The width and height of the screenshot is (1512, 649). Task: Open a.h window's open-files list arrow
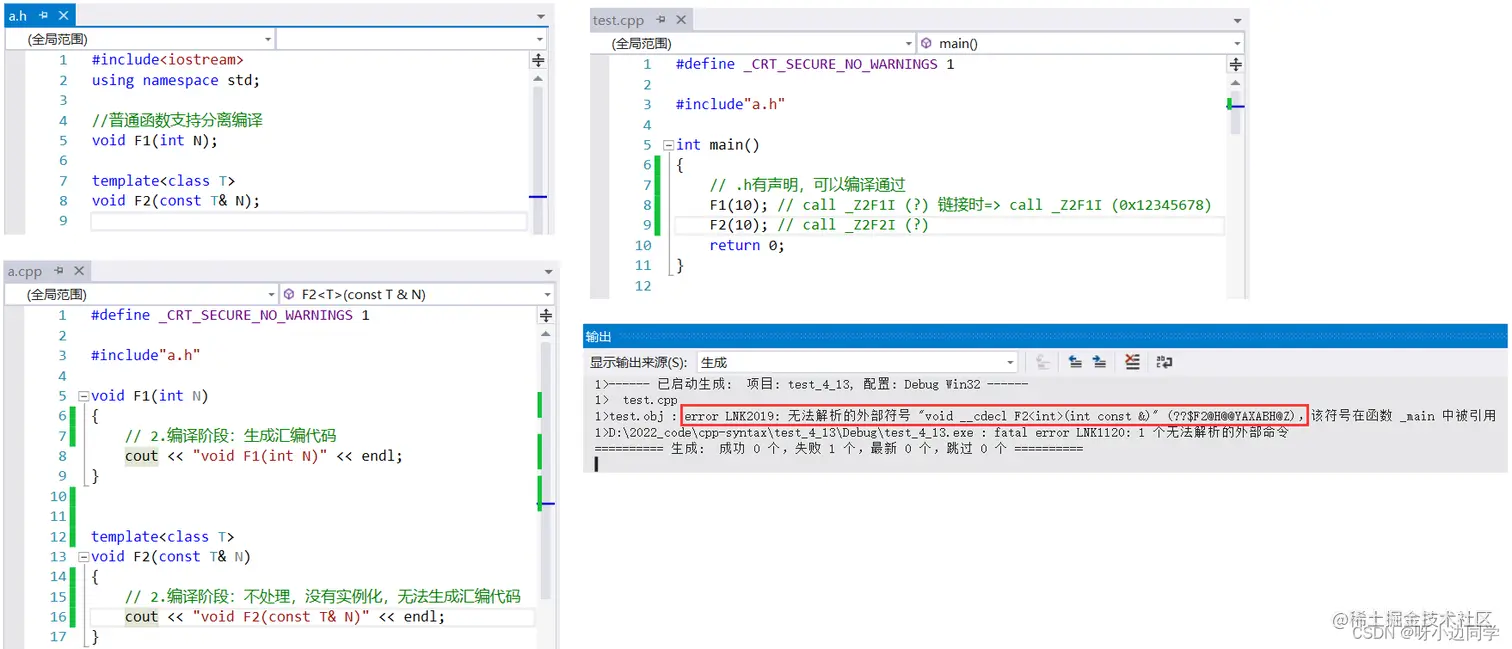540,17
